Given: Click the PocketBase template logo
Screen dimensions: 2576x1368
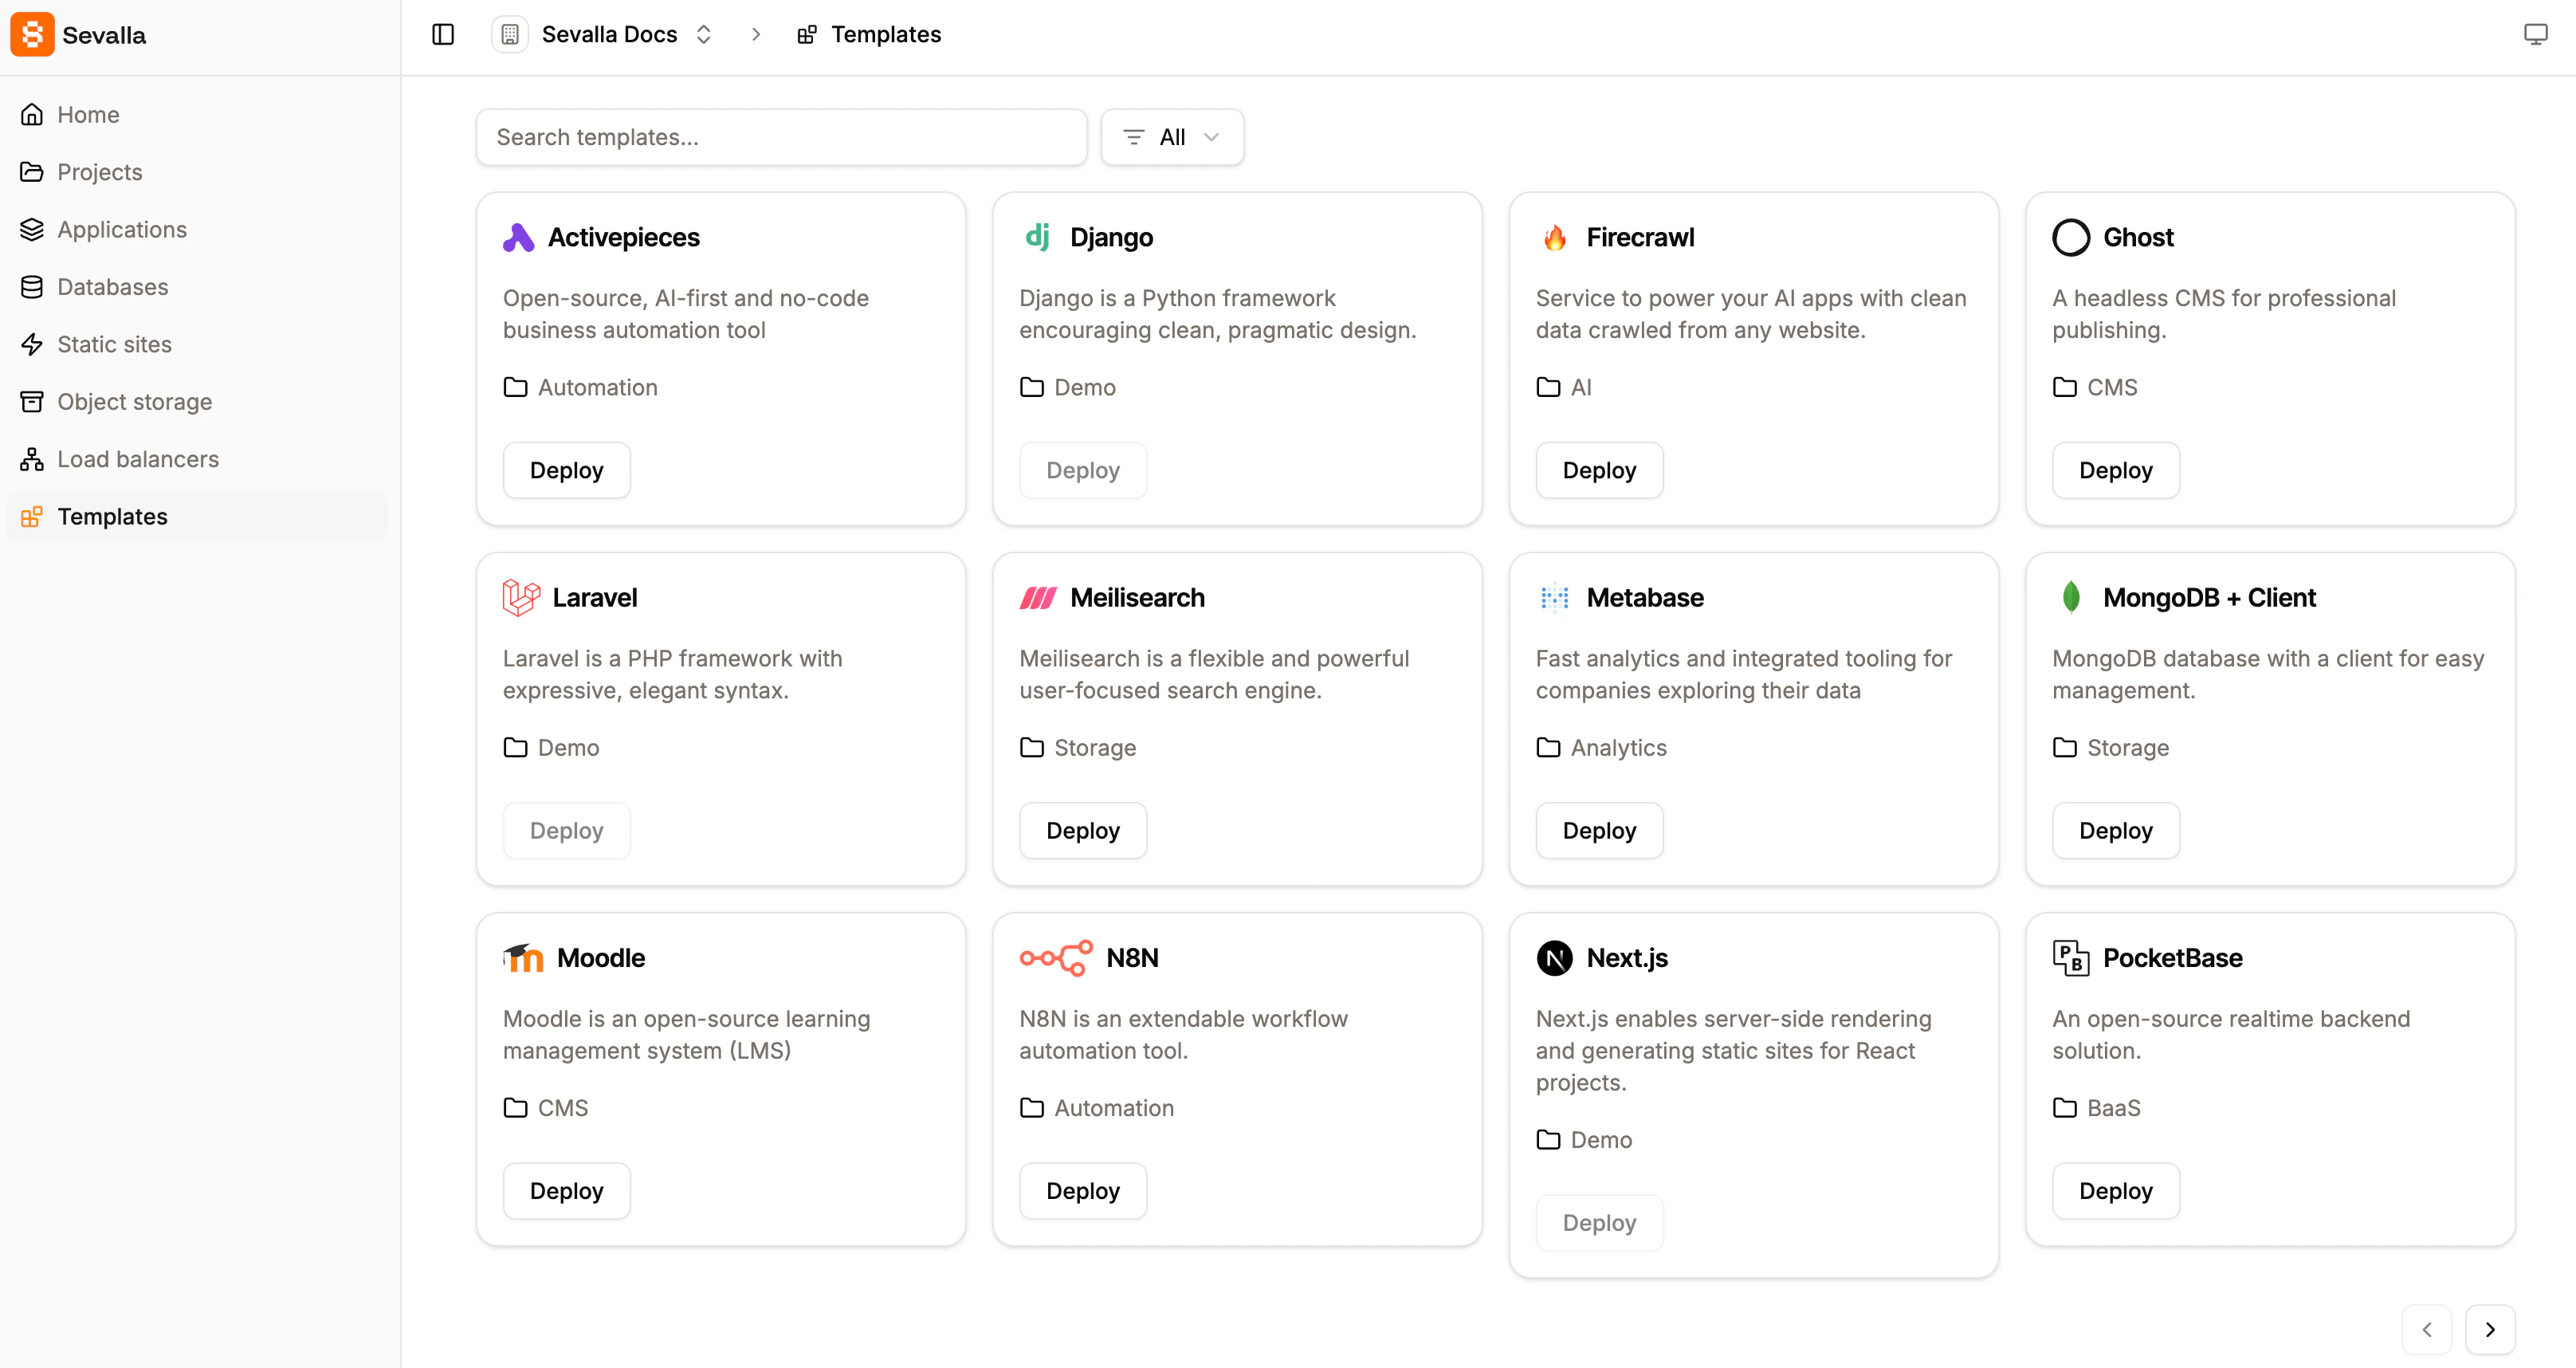Looking at the screenshot, I should (x=2071, y=958).
